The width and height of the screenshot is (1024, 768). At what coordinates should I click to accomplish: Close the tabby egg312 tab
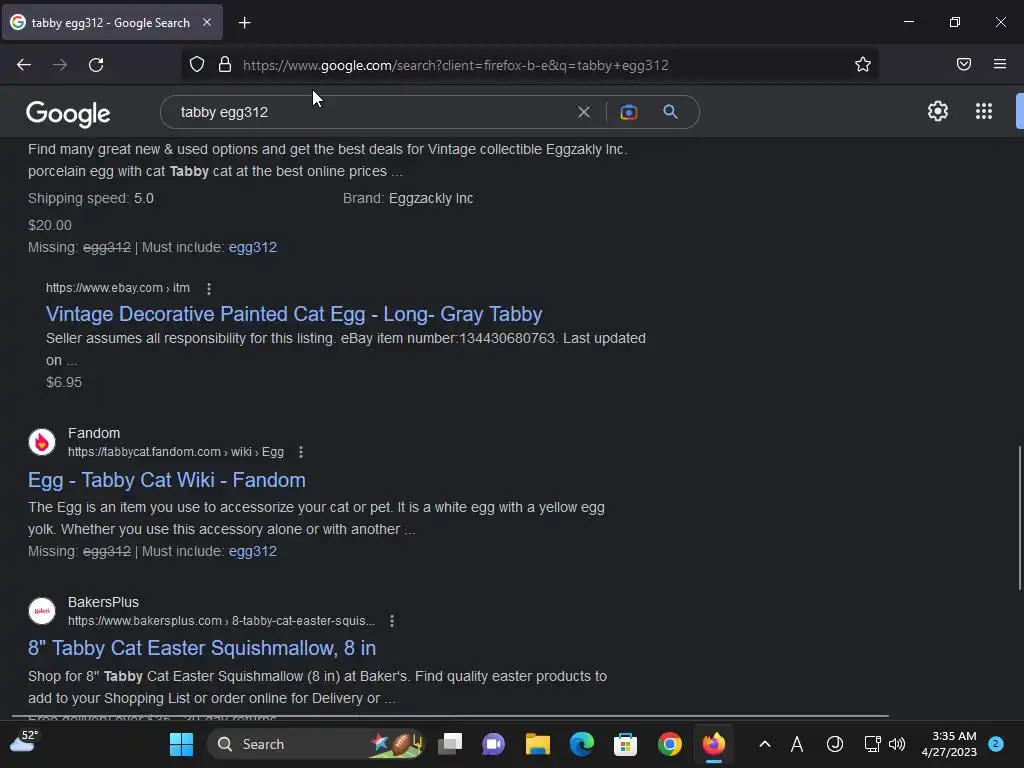tap(207, 22)
